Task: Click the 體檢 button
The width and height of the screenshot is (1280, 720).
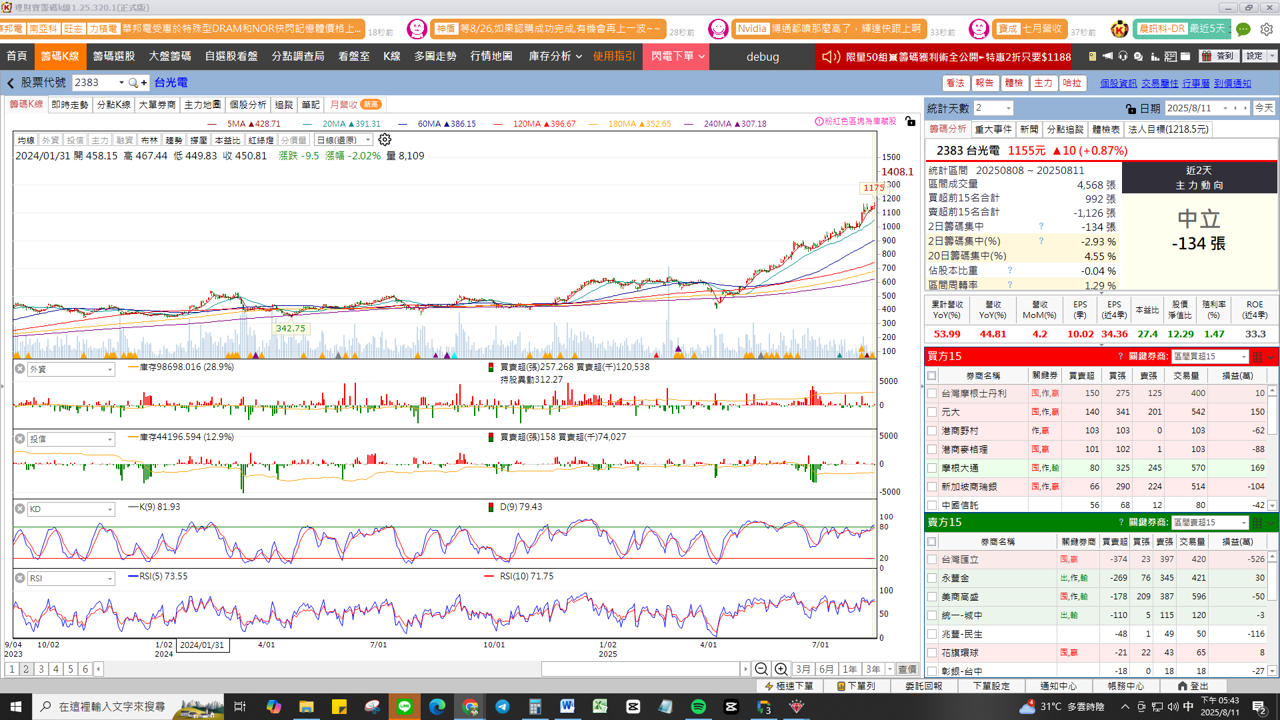Action: pos(1014,83)
